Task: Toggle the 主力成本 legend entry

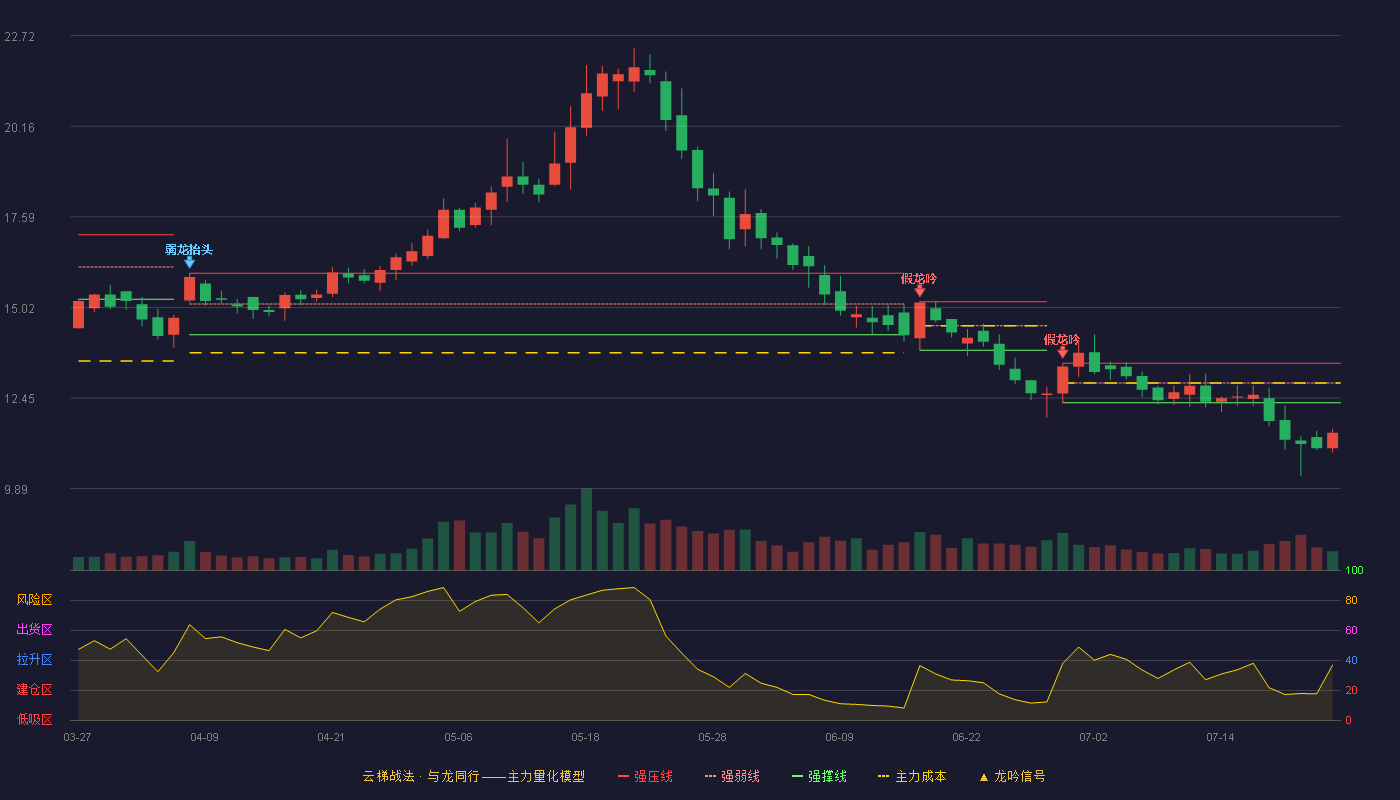Action: pyautogui.click(x=911, y=776)
